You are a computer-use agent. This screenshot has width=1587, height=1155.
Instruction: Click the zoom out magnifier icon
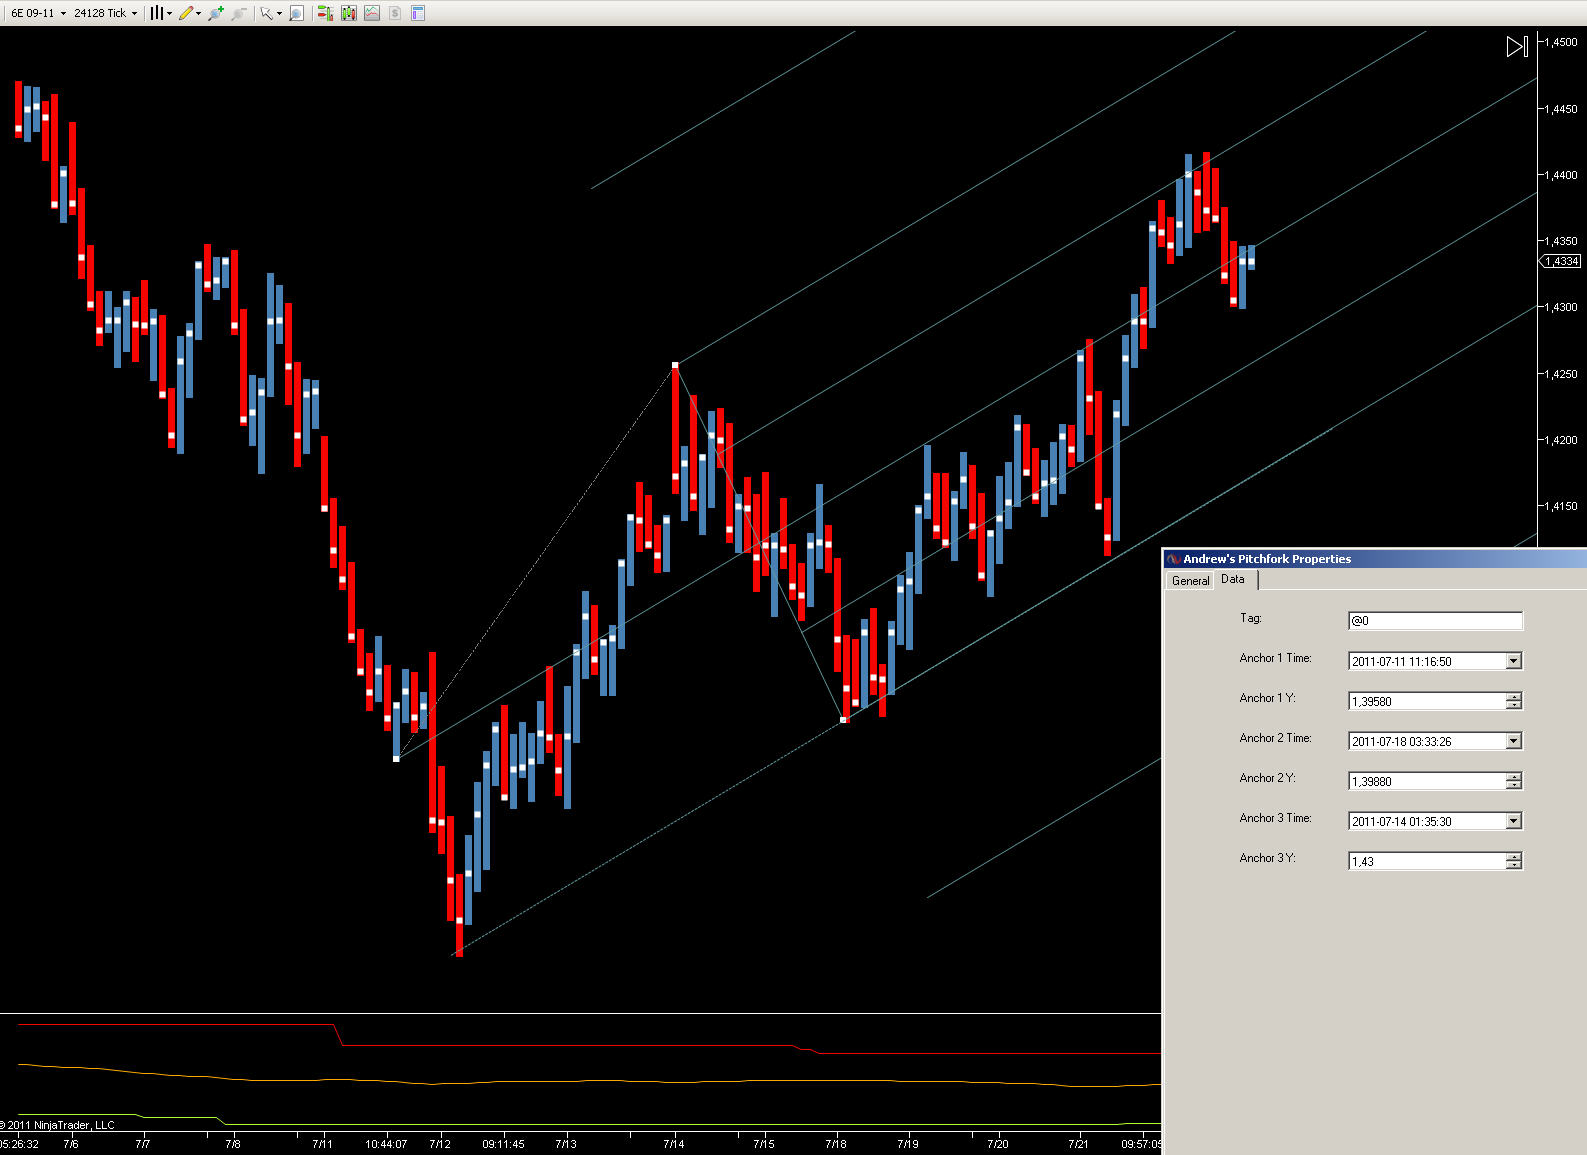pos(239,13)
